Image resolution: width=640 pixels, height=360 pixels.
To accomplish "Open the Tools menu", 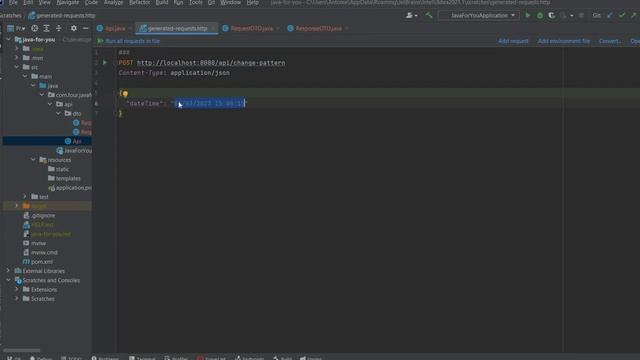I will (195, 2).
